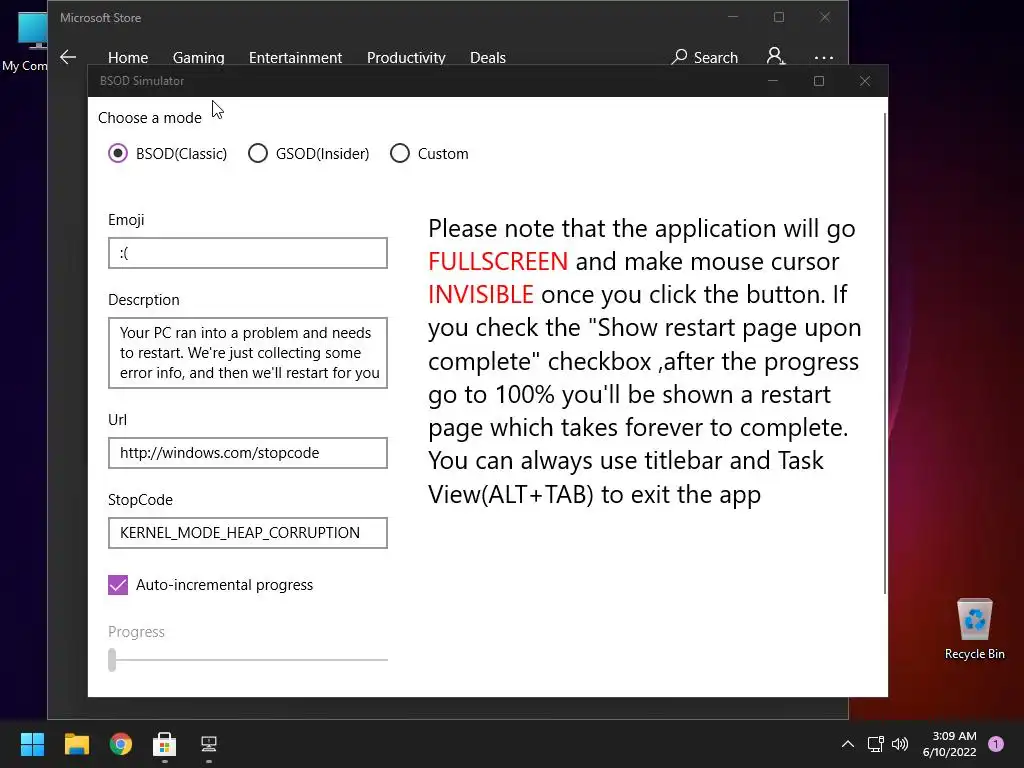Image resolution: width=1024 pixels, height=768 pixels.
Task: Open the three-dot more menu in Store
Action: click(x=824, y=57)
